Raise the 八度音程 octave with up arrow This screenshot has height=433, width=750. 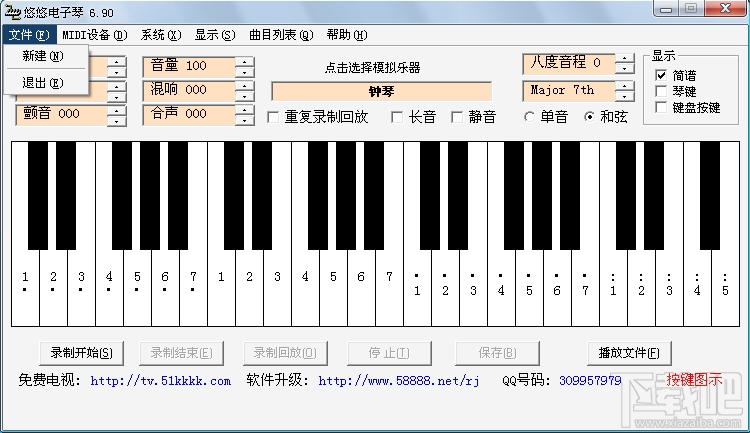click(624, 59)
